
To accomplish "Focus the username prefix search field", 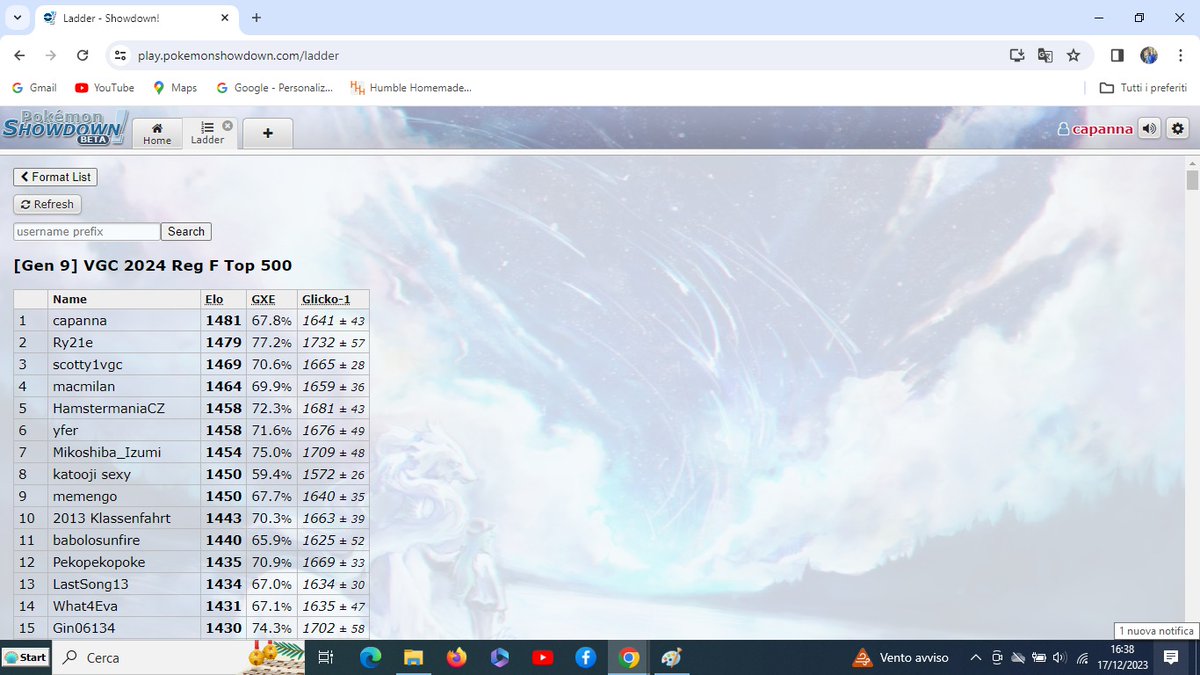I will (87, 231).
